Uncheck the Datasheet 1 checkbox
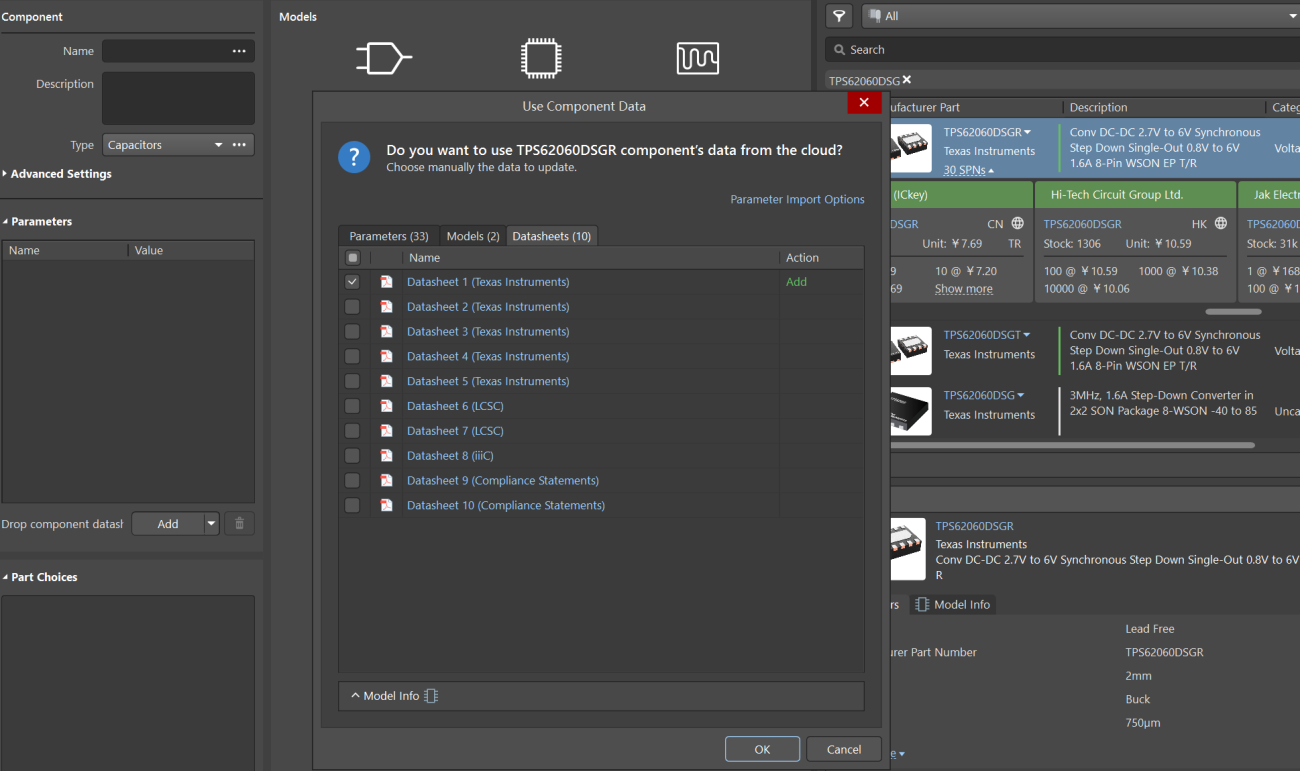This screenshot has height=771, width=1300. pyautogui.click(x=352, y=282)
